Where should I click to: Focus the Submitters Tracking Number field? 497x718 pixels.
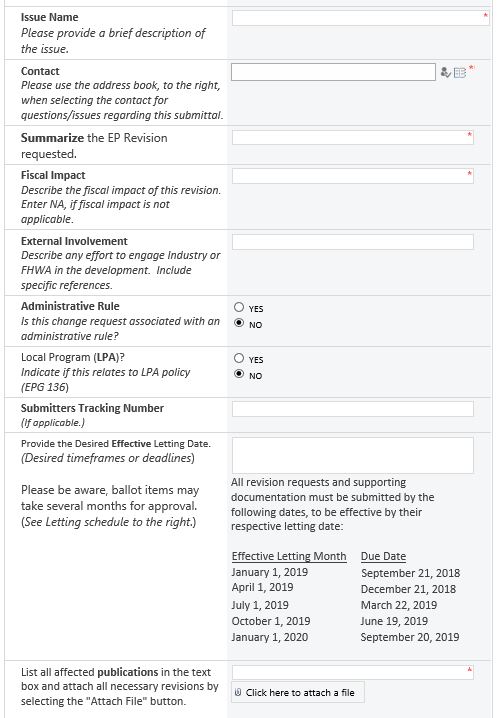coord(353,409)
